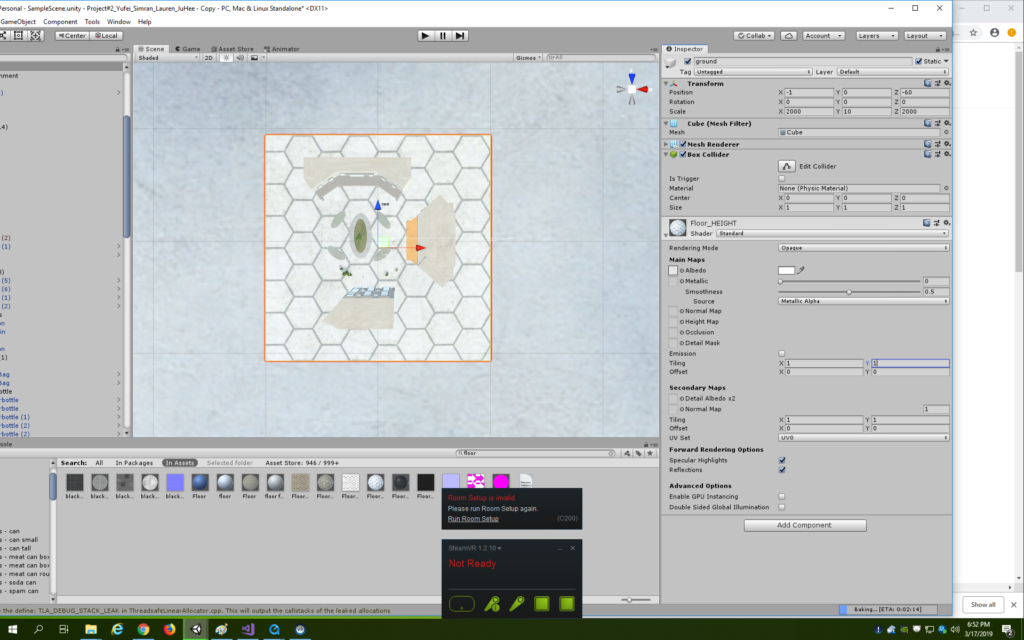Disable the Box Collider checkbox
The width and height of the screenshot is (1024, 640).
[x=683, y=155]
